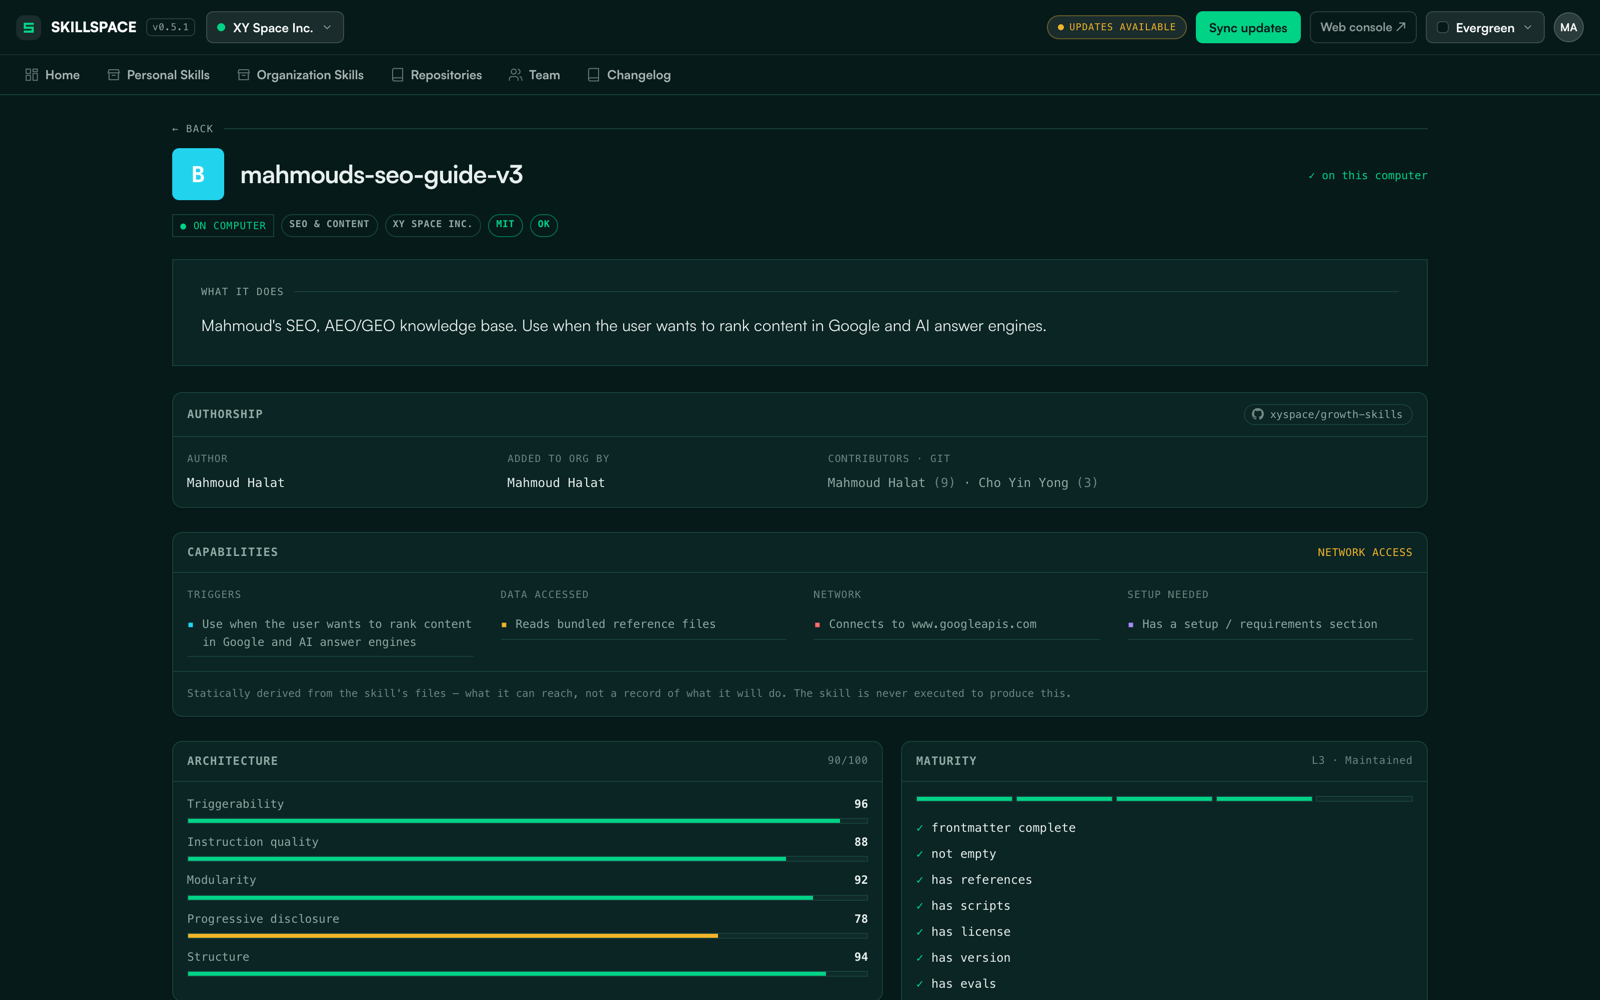Image resolution: width=1600 pixels, height=1000 pixels.
Task: Click the maturity level progress bar
Action: [1164, 799]
